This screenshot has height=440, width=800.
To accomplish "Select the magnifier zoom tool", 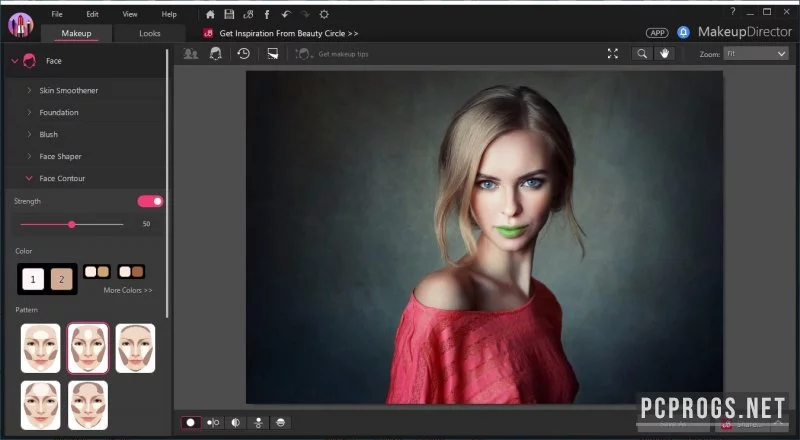I will [642, 54].
